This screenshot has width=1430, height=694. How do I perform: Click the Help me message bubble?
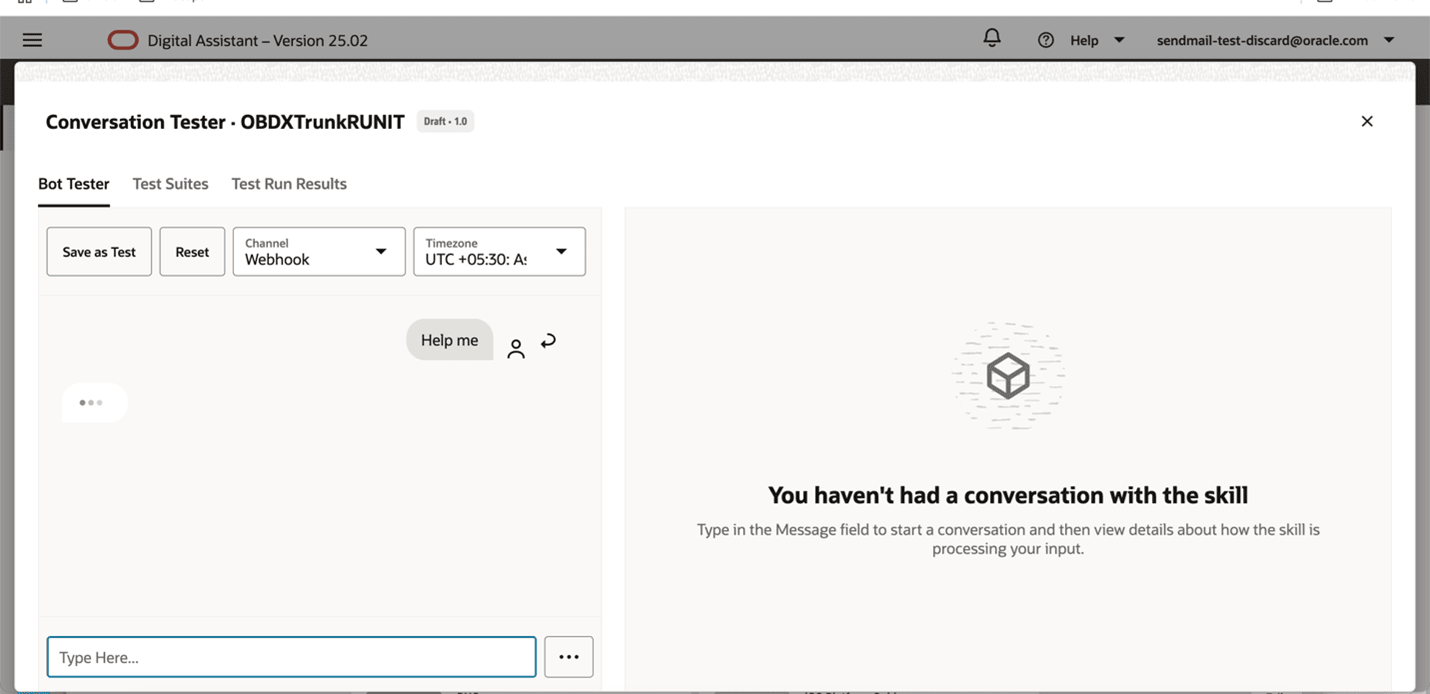coord(450,340)
